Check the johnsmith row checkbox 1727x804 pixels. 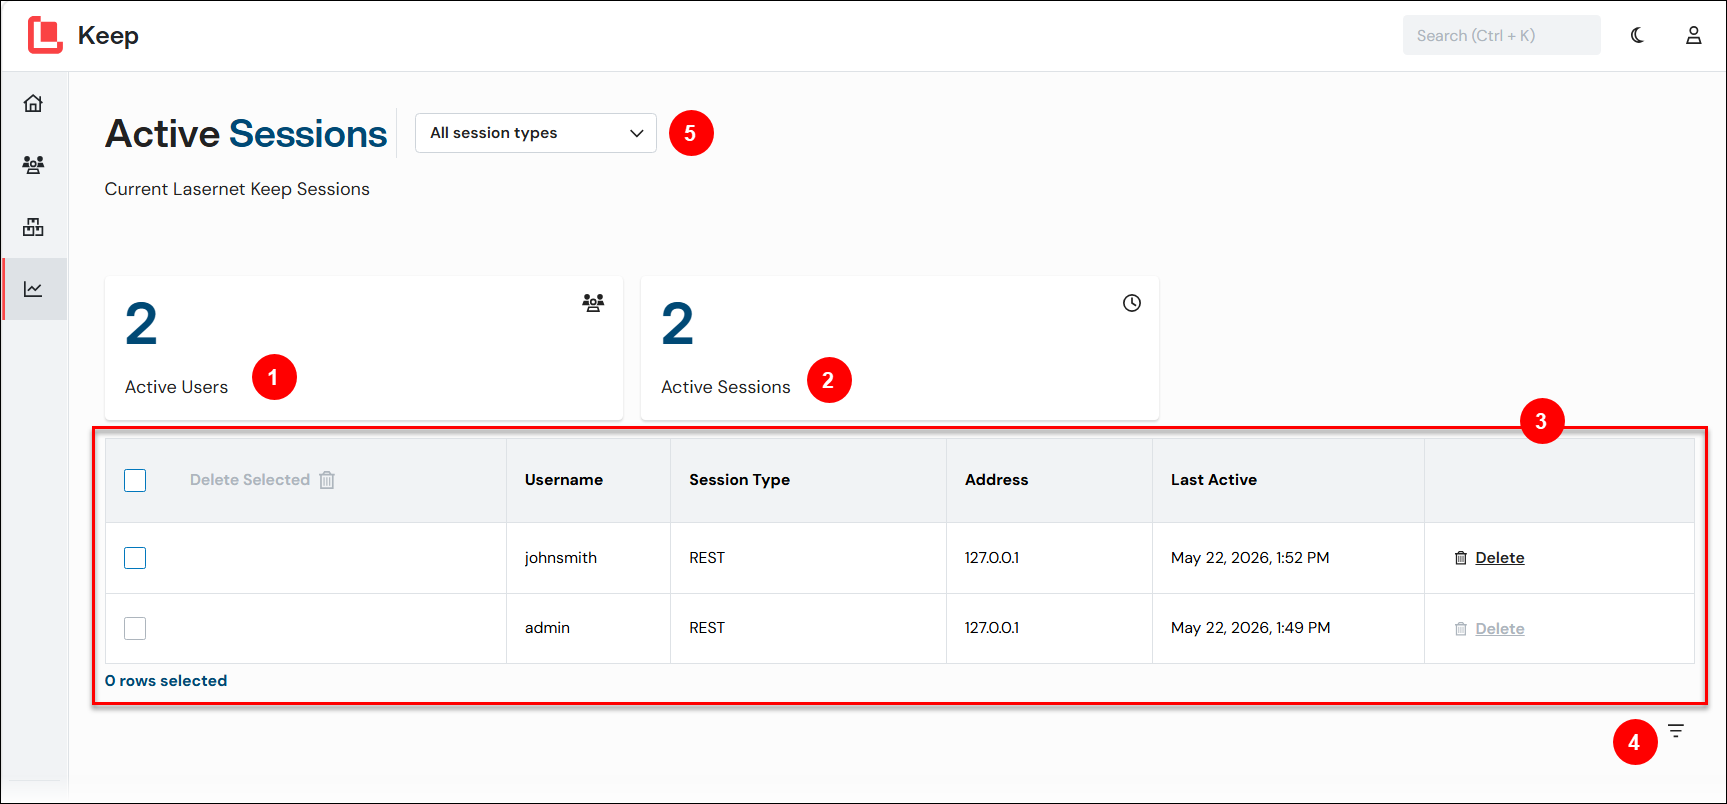(x=135, y=558)
